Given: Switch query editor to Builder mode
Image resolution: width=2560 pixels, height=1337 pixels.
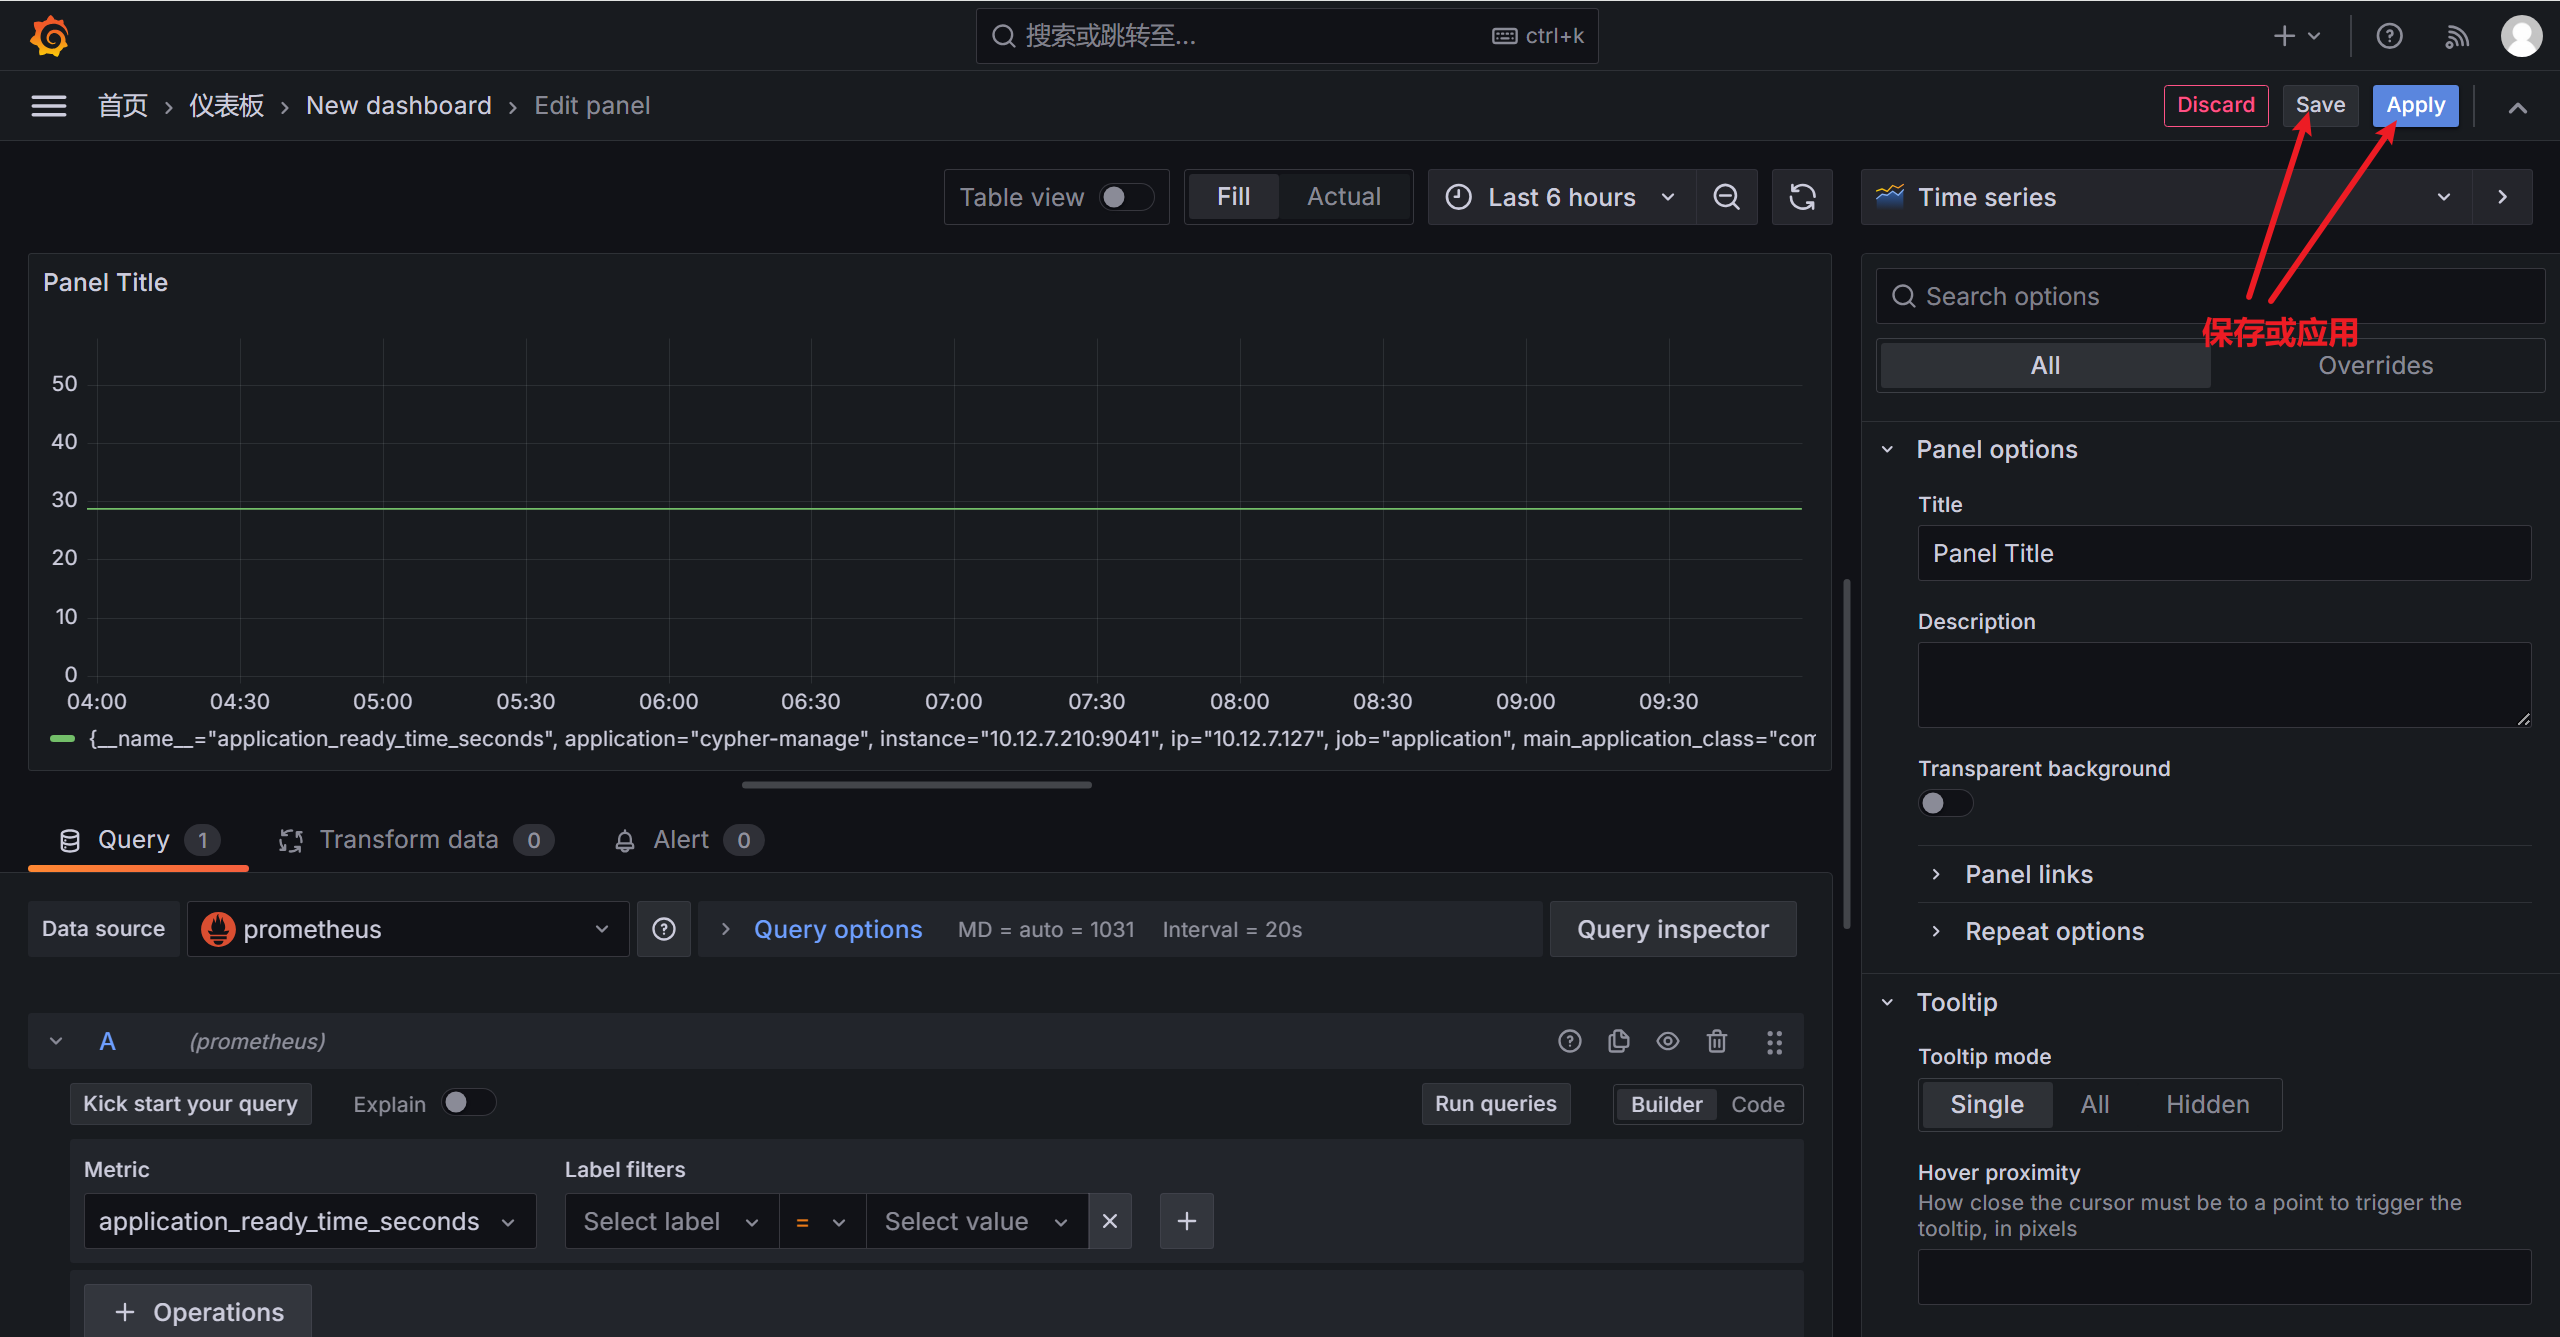Looking at the screenshot, I should click(1666, 1104).
